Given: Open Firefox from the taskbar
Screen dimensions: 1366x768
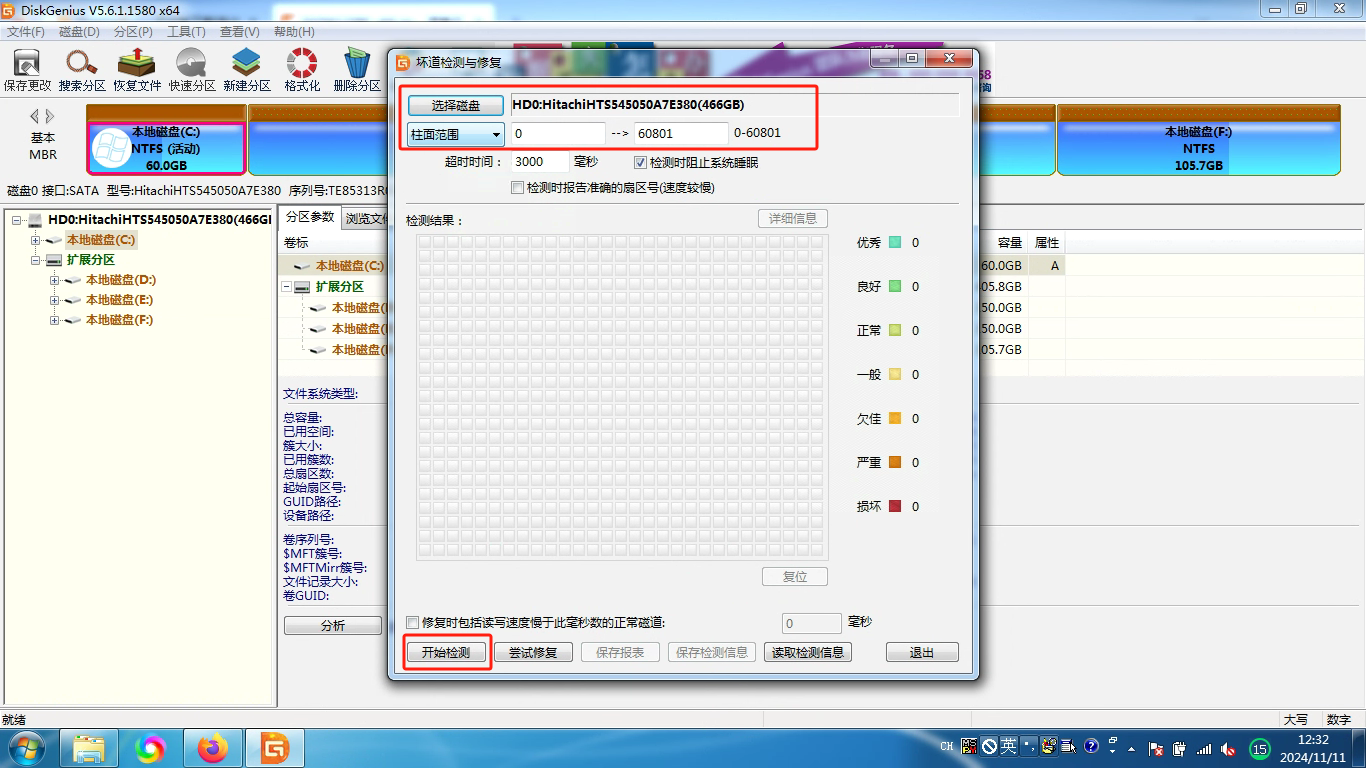Looking at the screenshot, I should [212, 747].
